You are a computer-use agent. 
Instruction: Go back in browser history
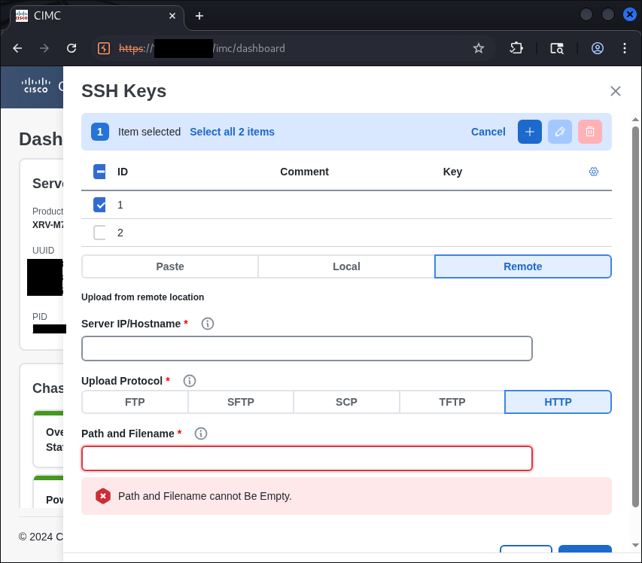(x=17, y=48)
